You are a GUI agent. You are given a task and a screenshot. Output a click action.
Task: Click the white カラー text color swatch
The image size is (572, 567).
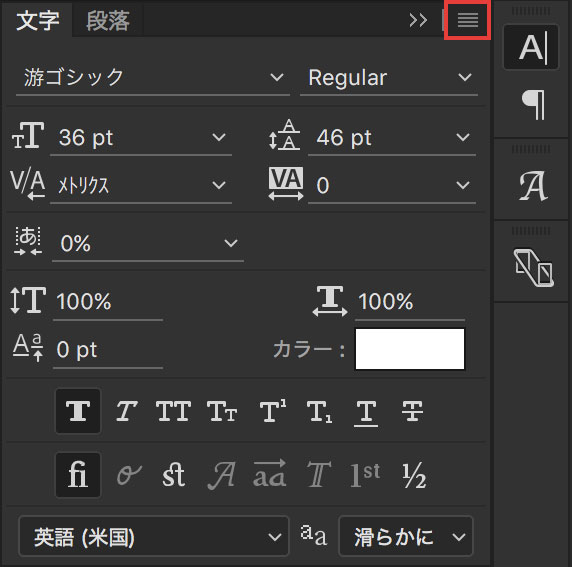tap(410, 349)
